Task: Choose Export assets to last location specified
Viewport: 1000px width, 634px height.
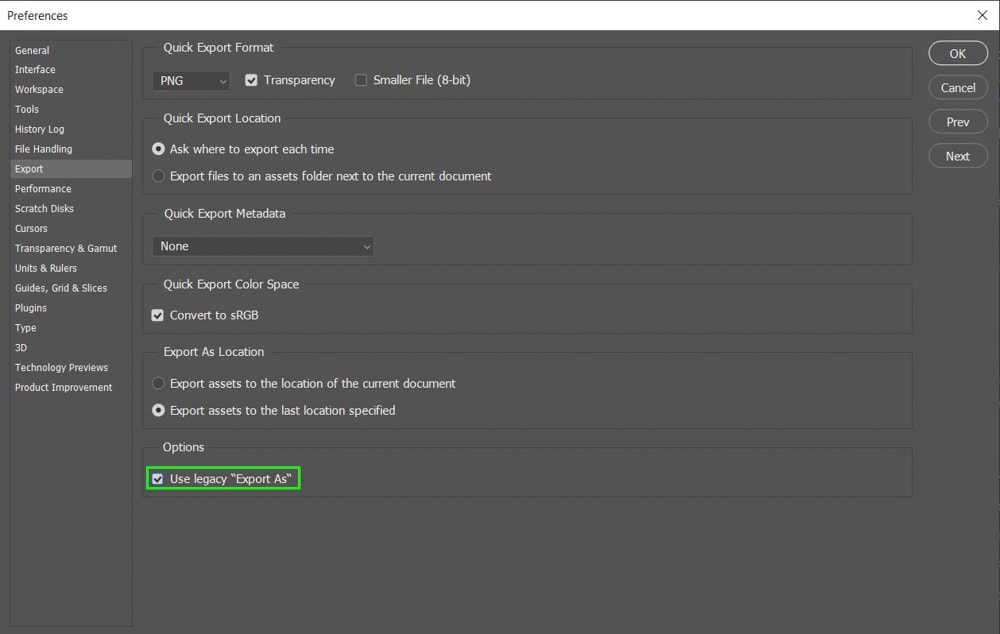Action: coord(158,410)
